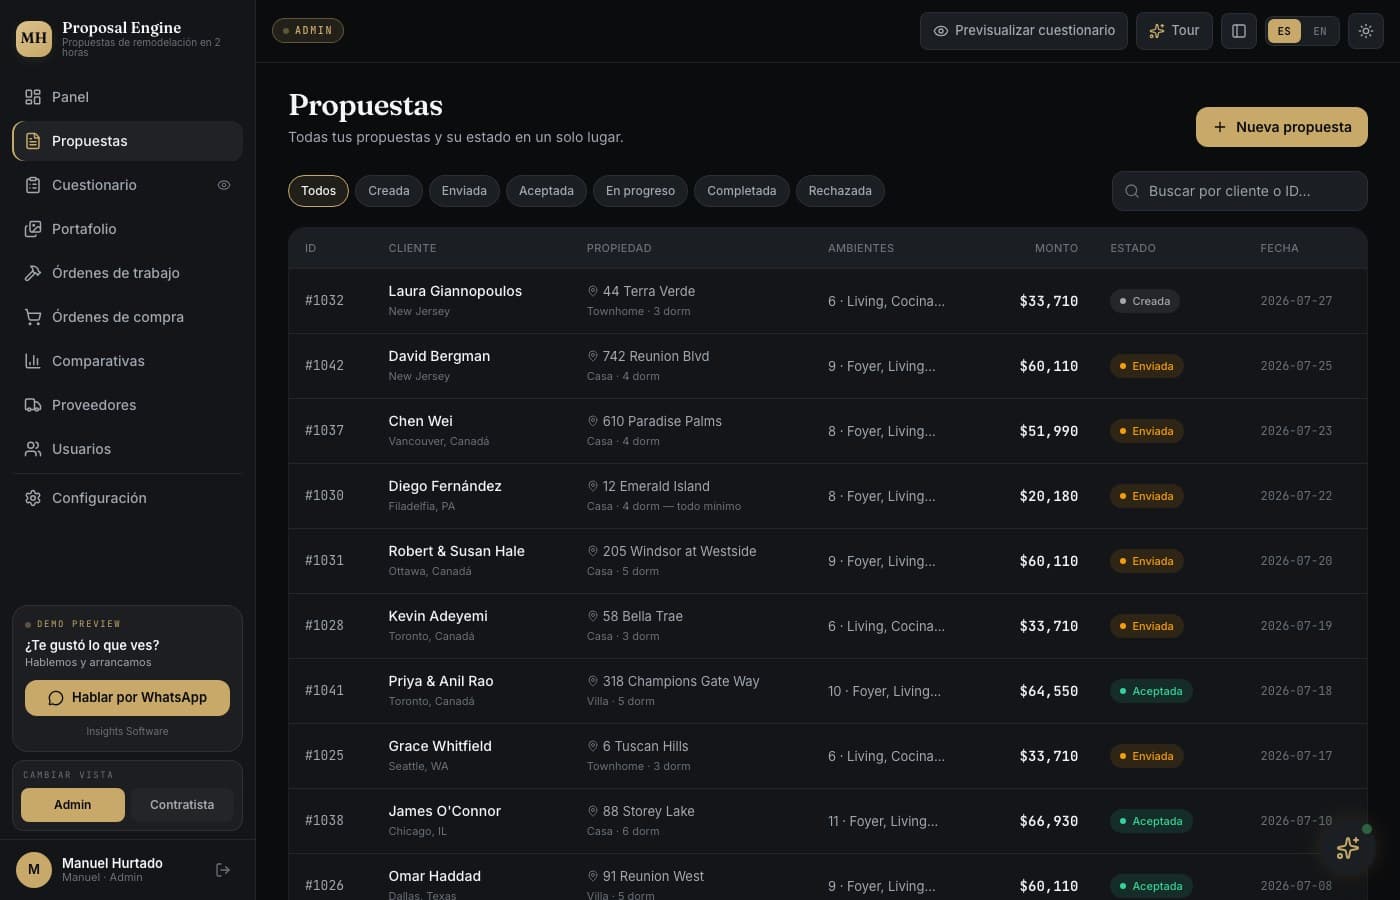Screen dimensions: 1400x900
Task: Filter proposals by Aceptada
Action: tap(546, 191)
